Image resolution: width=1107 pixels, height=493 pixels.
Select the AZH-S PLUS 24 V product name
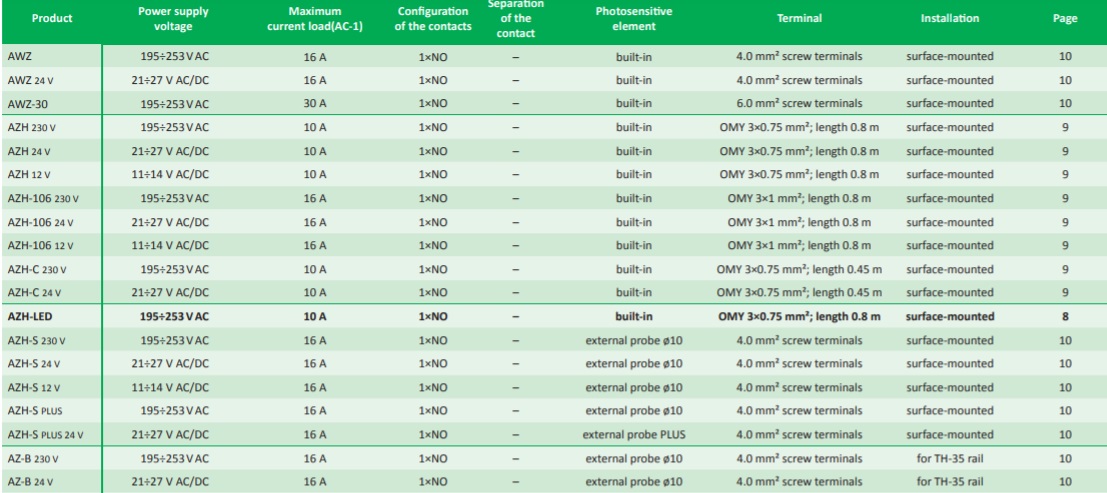(46, 434)
